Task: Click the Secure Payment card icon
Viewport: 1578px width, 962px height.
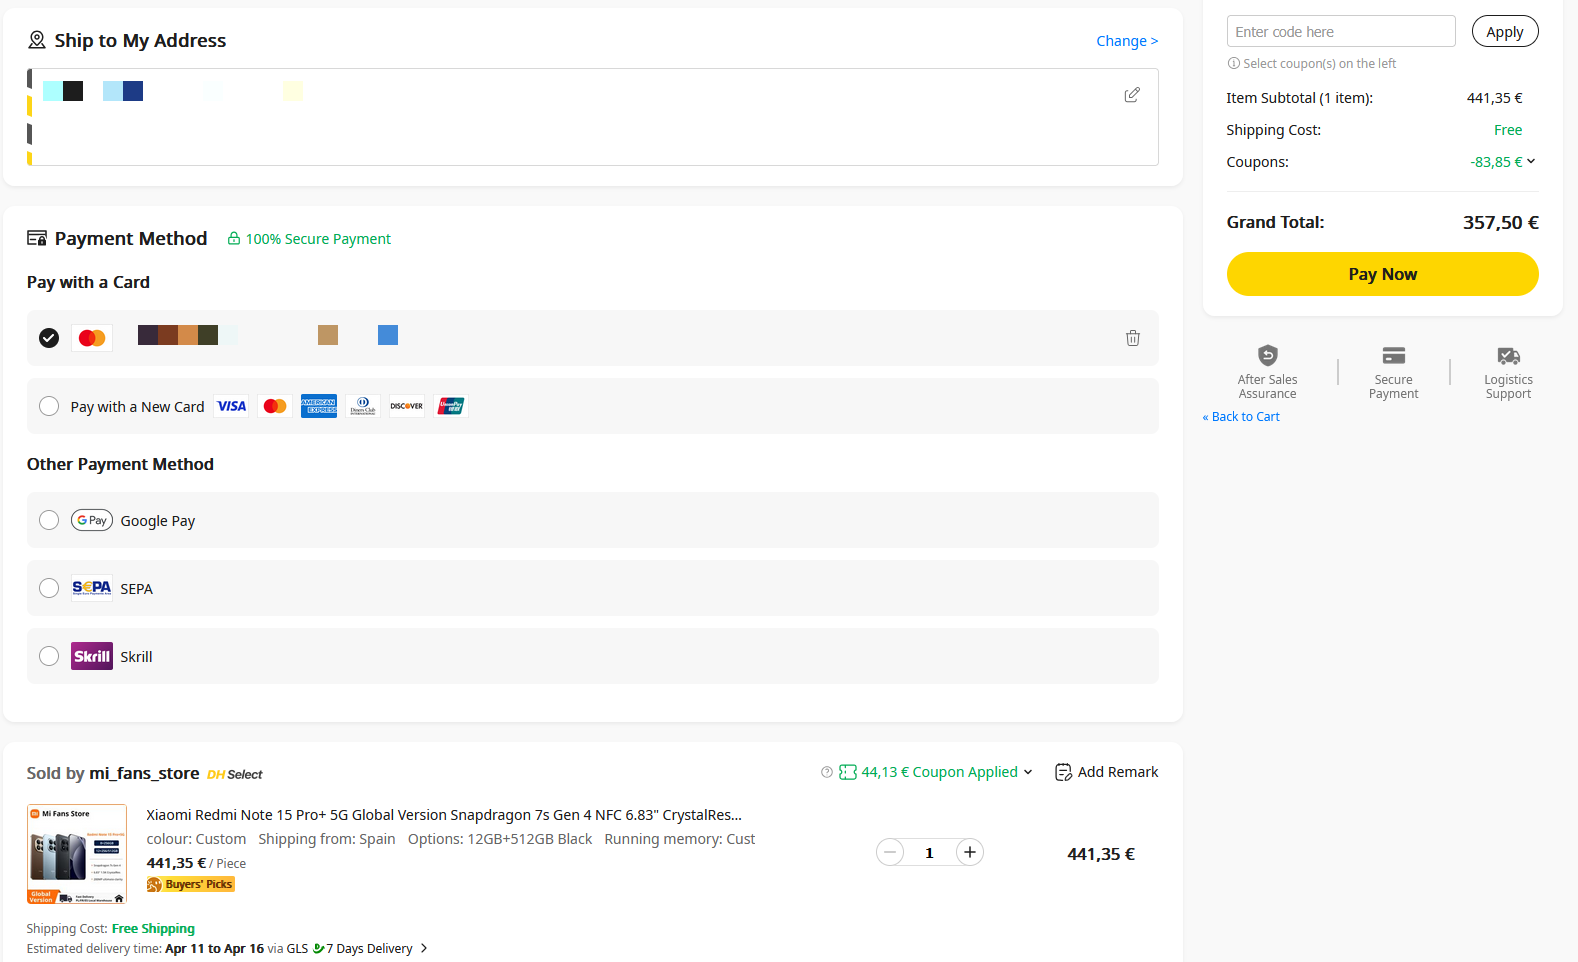Action: 1394,355
